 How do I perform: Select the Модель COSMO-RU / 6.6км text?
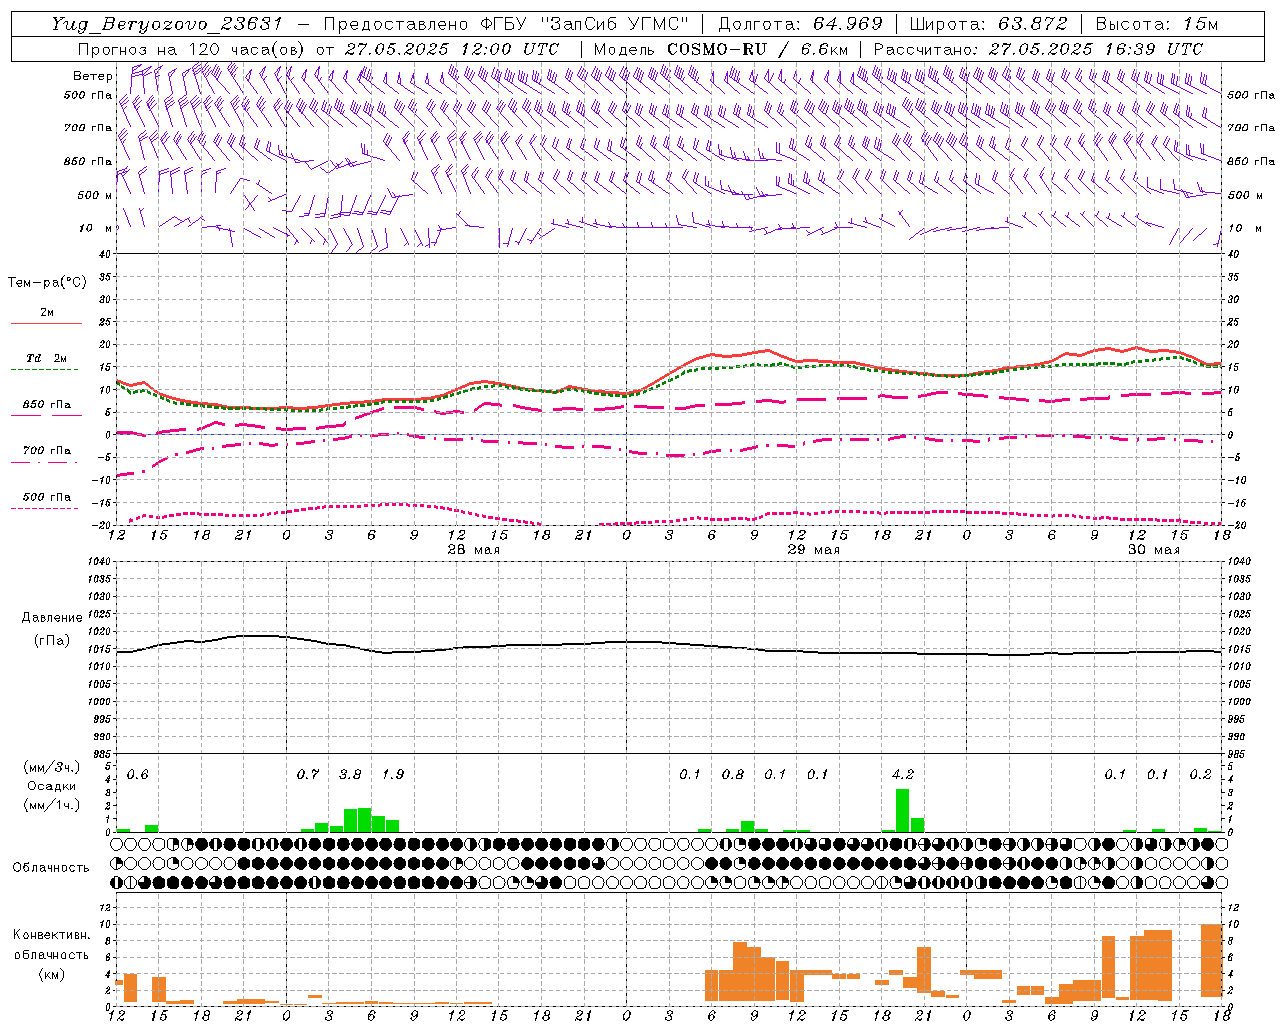720,49
